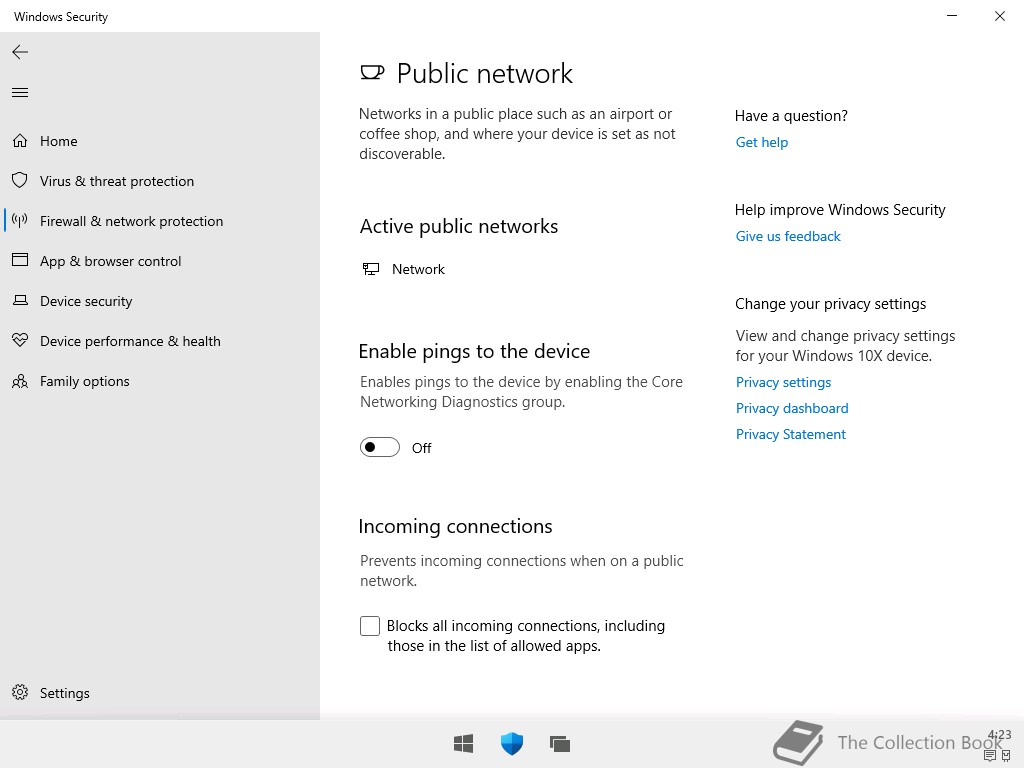Click the Family options people icon
This screenshot has height=768, width=1024.
coord(20,381)
